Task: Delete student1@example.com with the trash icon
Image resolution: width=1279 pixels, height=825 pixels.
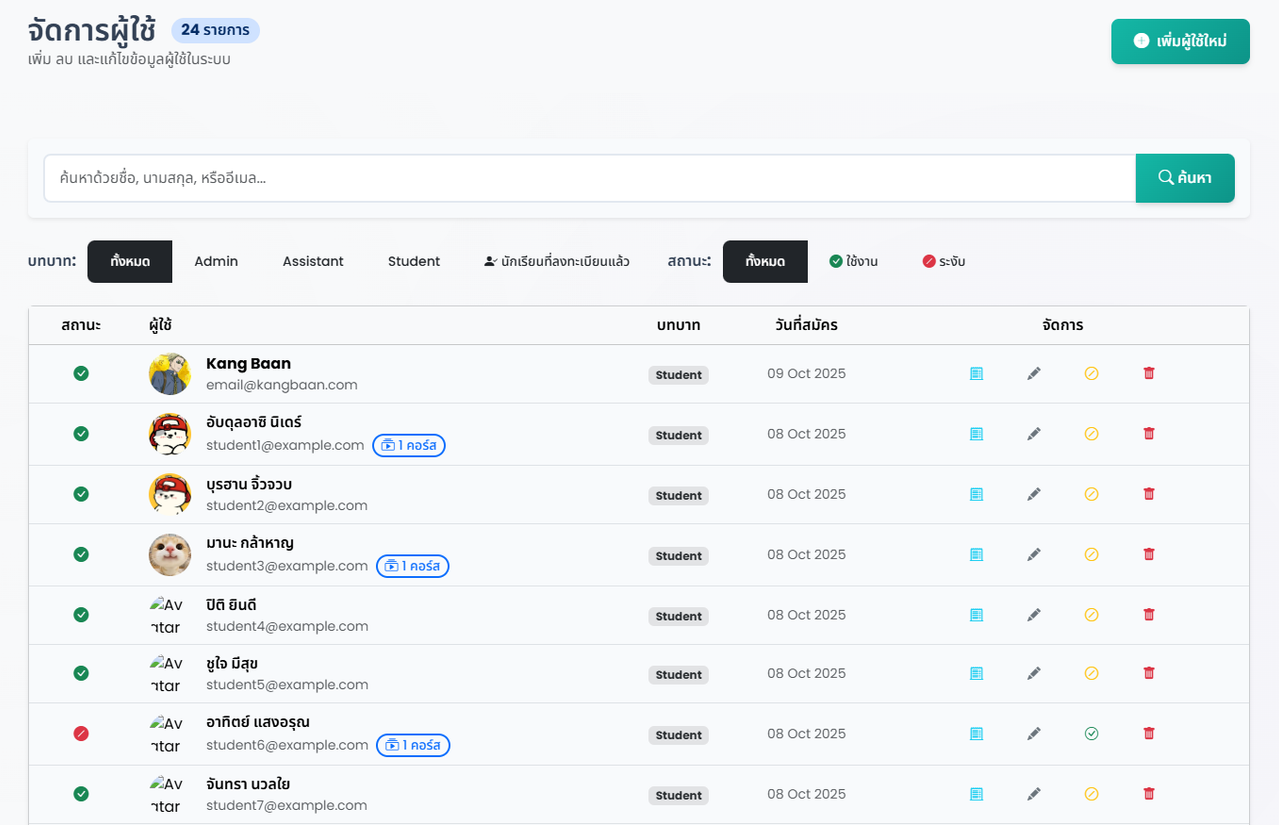Action: click(x=1149, y=434)
